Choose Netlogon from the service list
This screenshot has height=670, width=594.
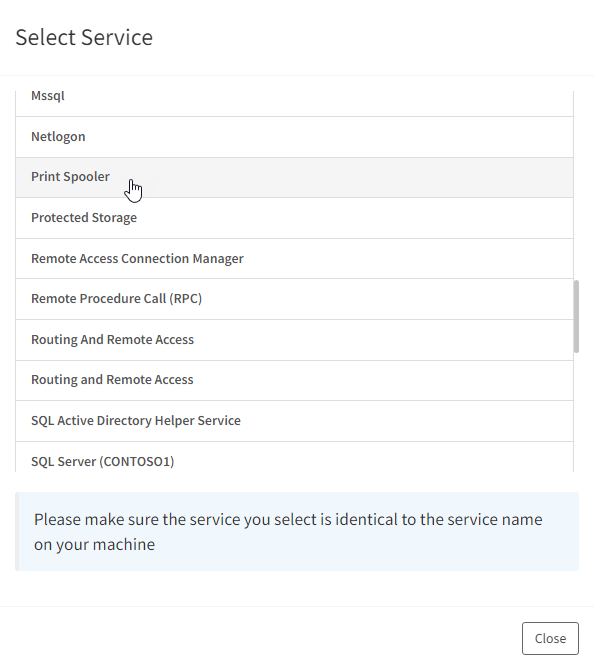pos(294,137)
